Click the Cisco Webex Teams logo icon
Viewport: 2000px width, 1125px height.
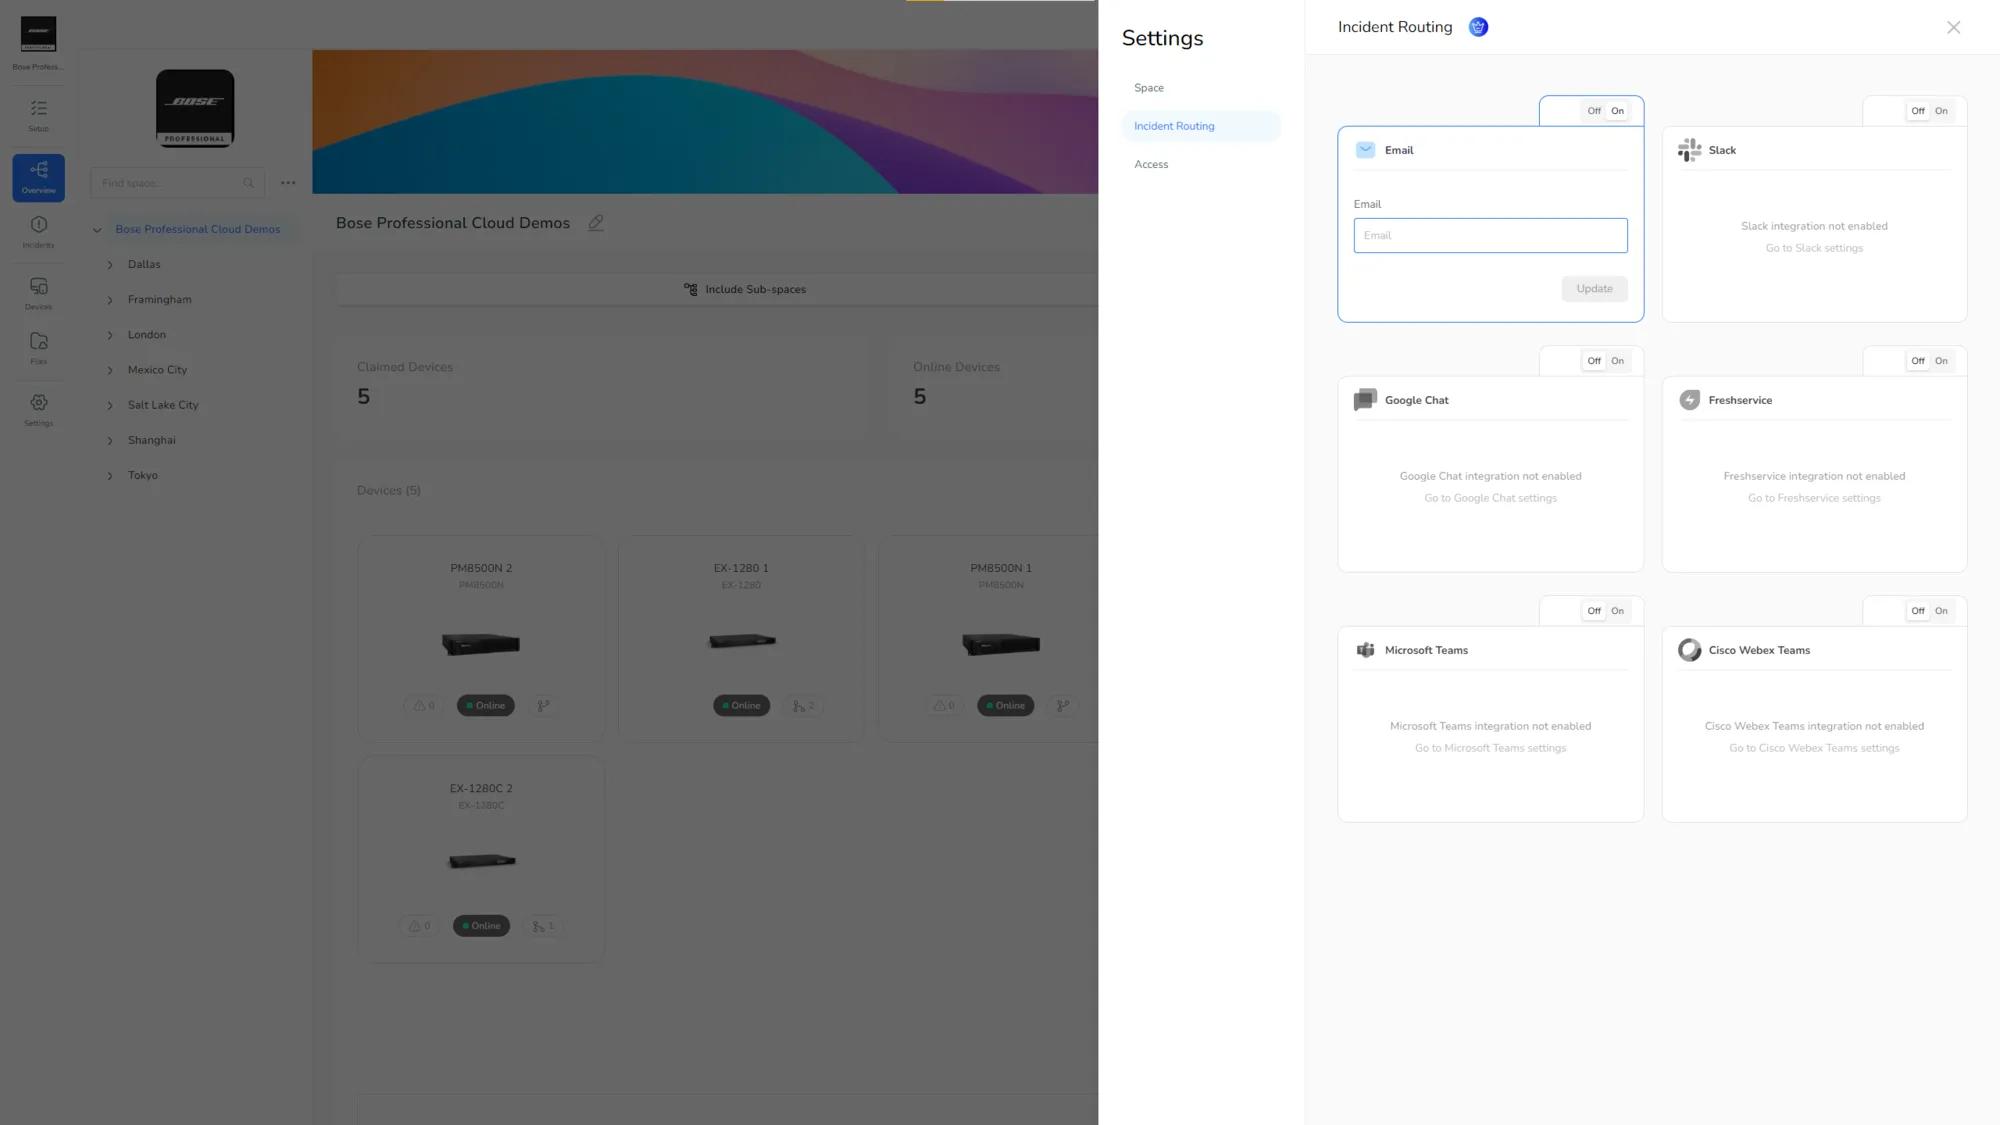(x=1689, y=650)
